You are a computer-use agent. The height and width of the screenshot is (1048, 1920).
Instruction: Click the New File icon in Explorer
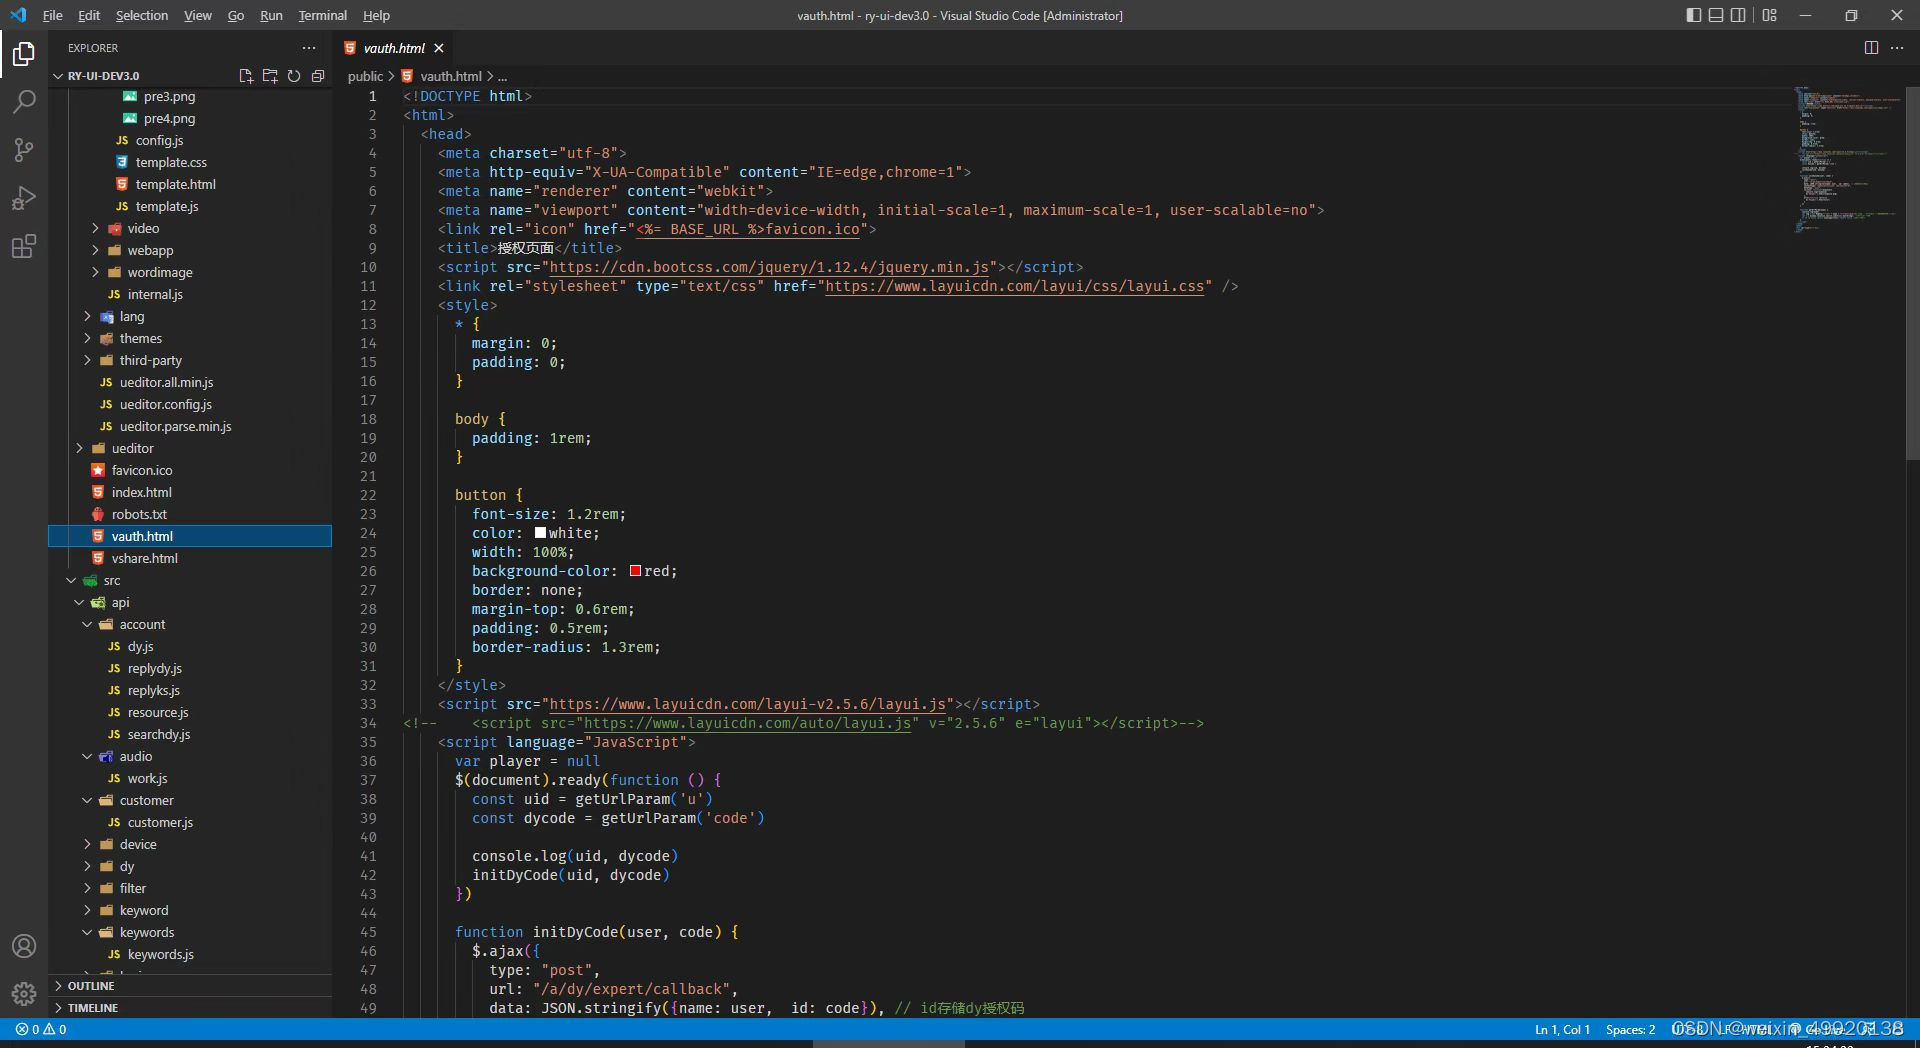[246, 76]
